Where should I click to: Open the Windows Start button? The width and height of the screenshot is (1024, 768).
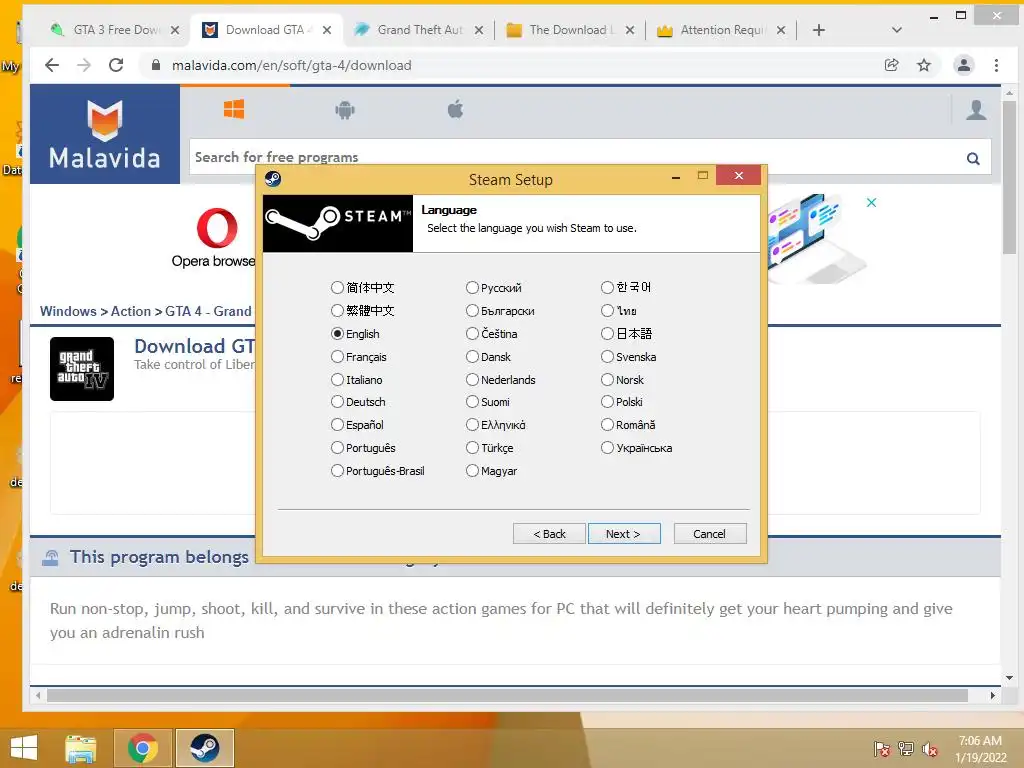tap(24, 748)
